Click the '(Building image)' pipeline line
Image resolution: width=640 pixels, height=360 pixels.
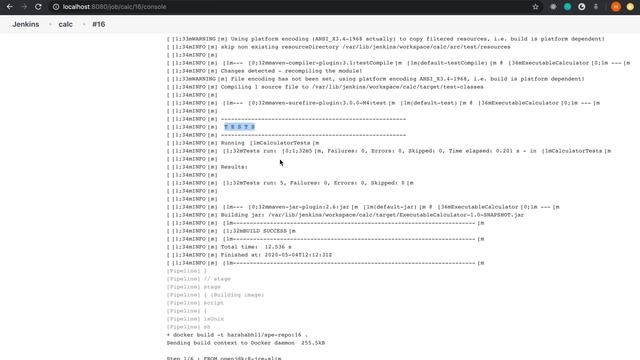[215, 295]
